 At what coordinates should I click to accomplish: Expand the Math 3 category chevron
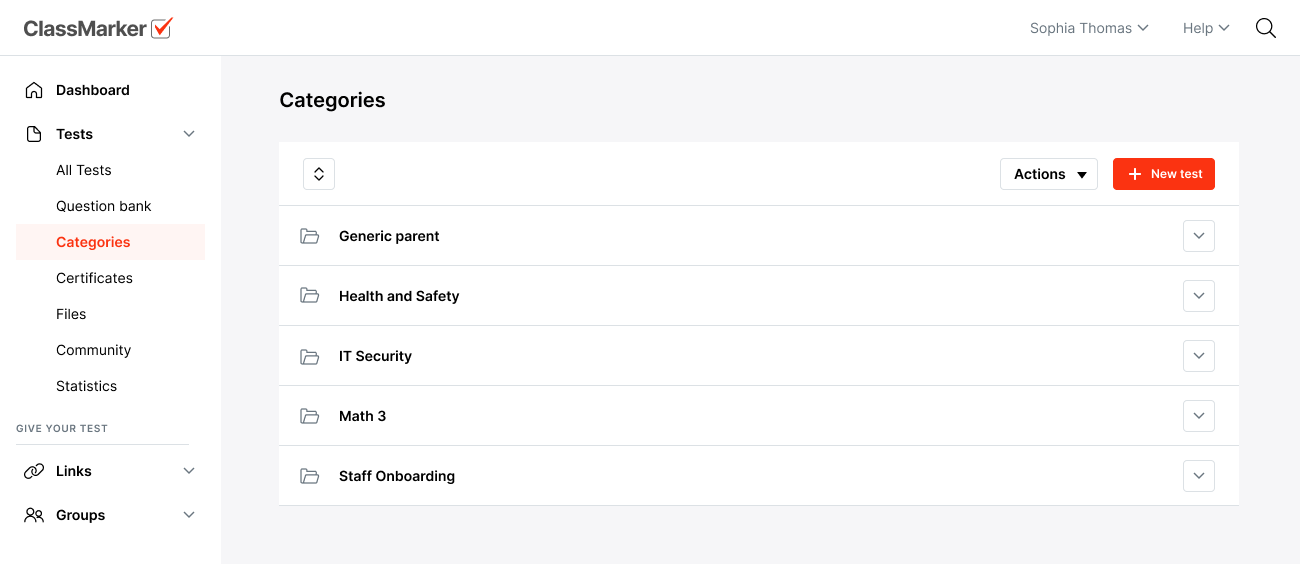click(1198, 416)
